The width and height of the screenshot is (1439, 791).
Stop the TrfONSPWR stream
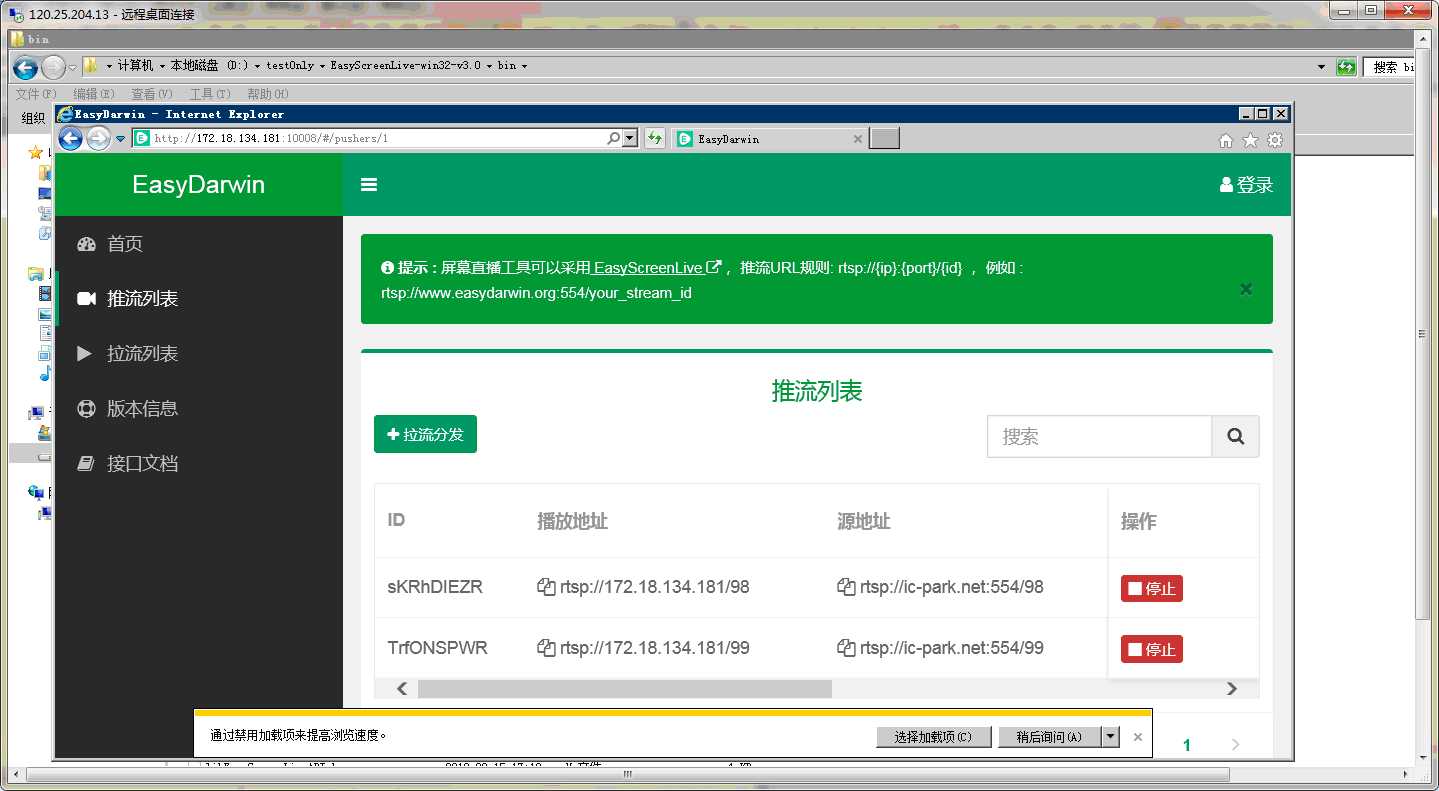coord(1152,649)
